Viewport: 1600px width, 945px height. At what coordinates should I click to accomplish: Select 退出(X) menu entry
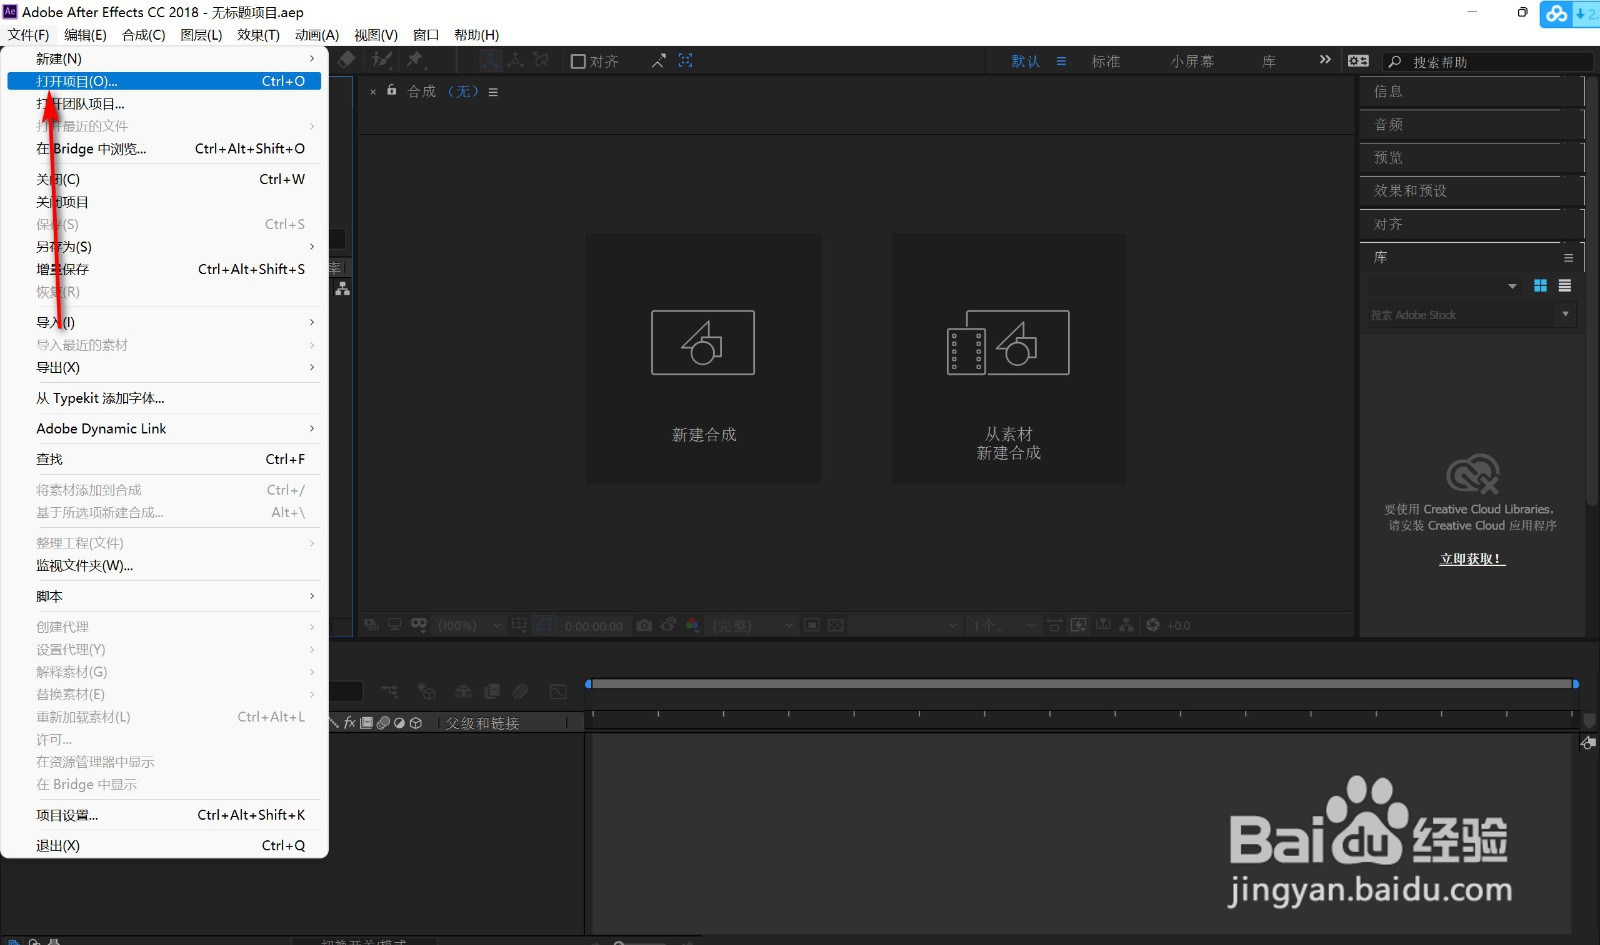165,846
